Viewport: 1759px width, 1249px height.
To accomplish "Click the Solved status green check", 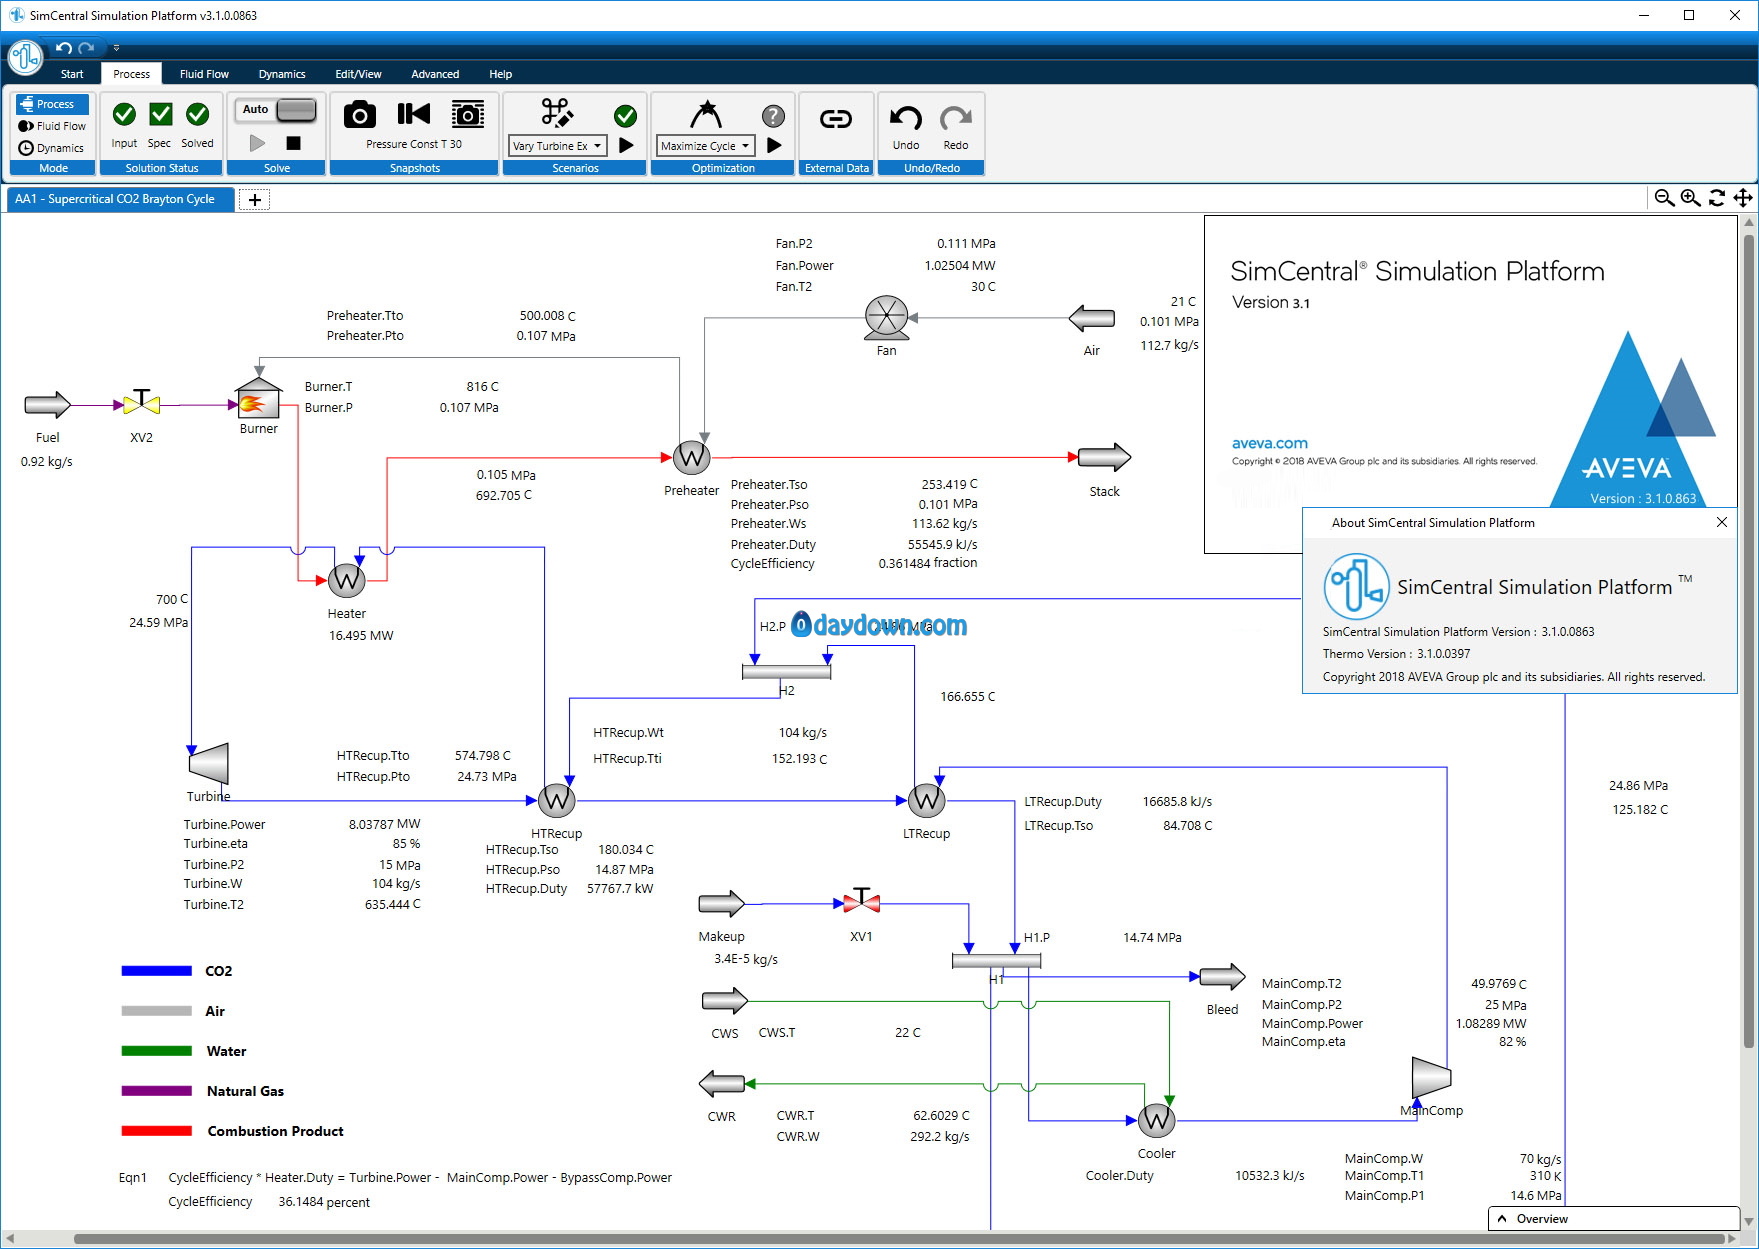I will point(198,115).
